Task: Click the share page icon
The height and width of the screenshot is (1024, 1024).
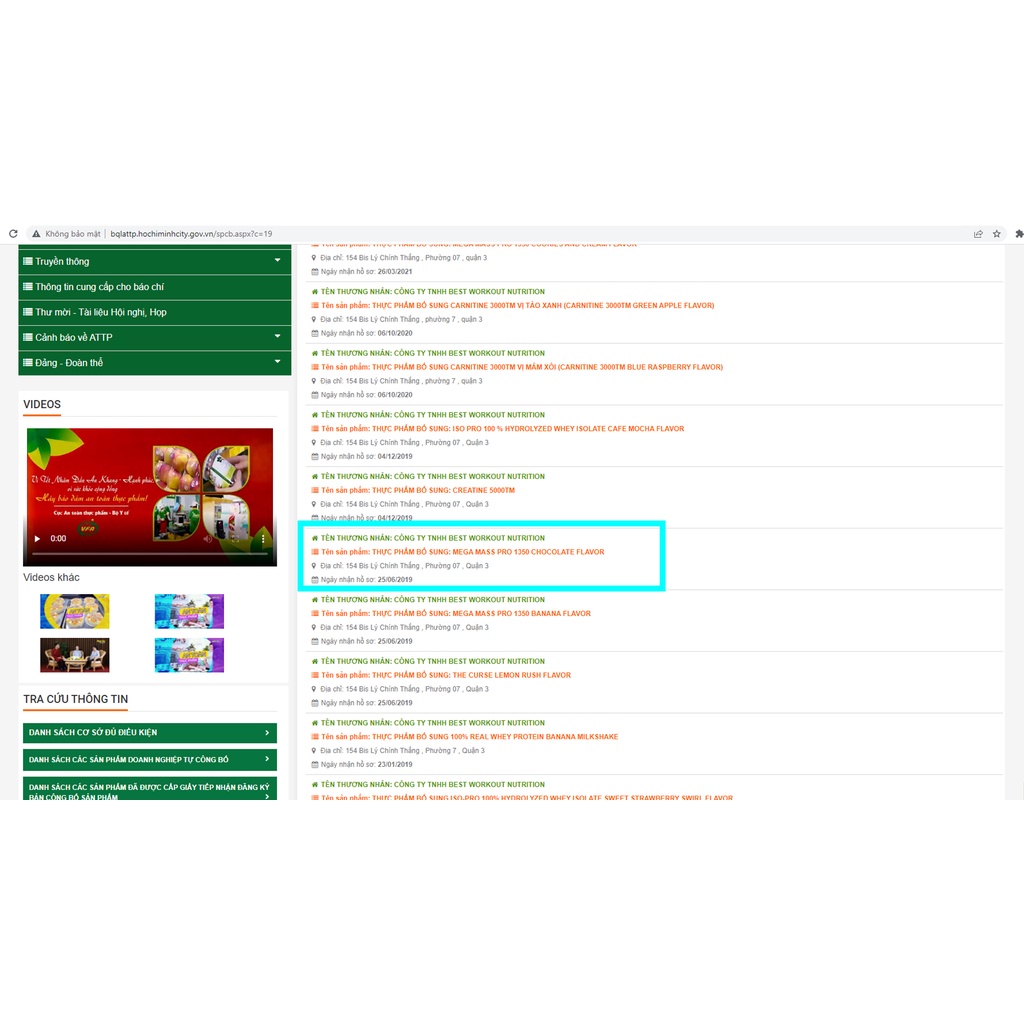Action: [x=978, y=234]
